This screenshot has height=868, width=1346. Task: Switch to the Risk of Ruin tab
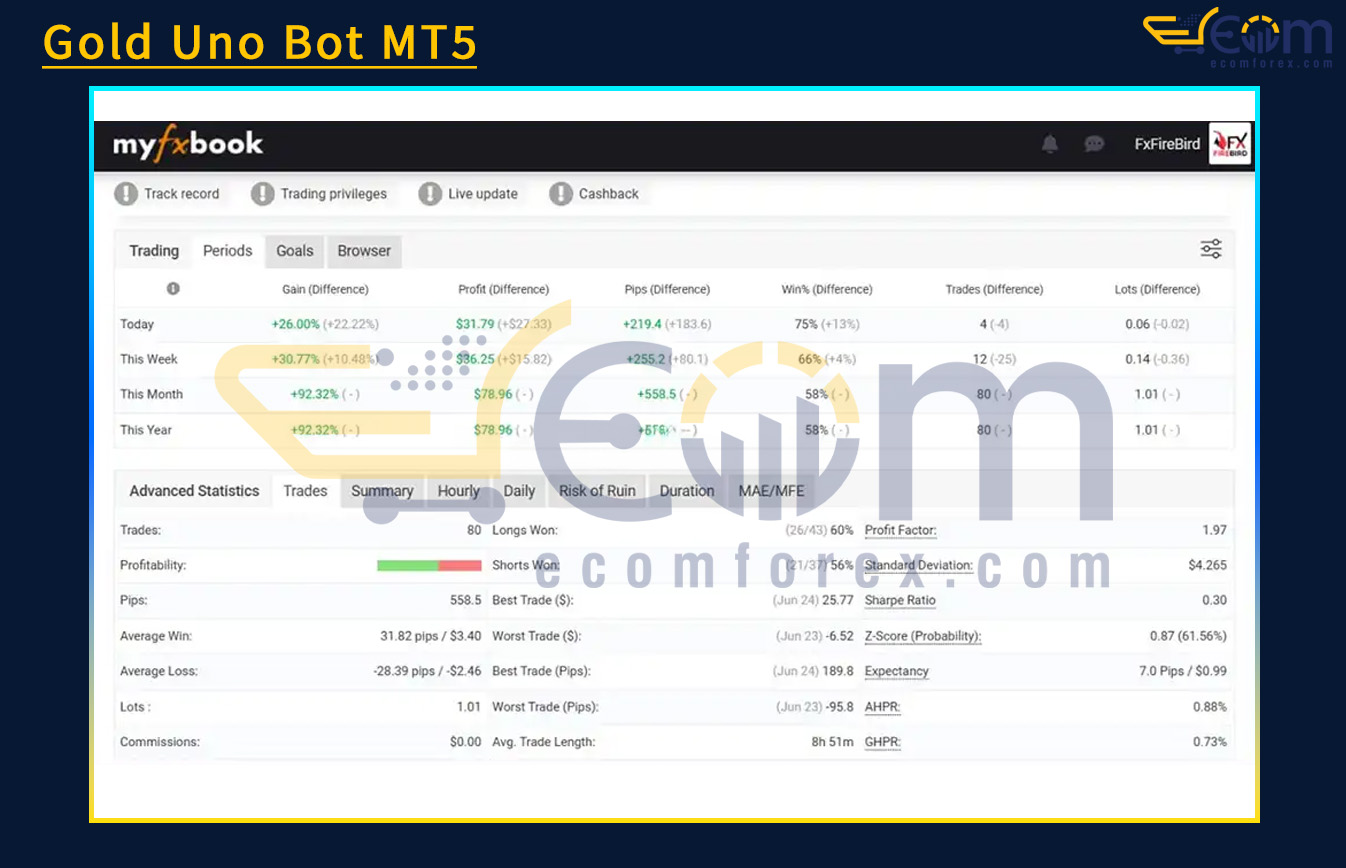(597, 491)
